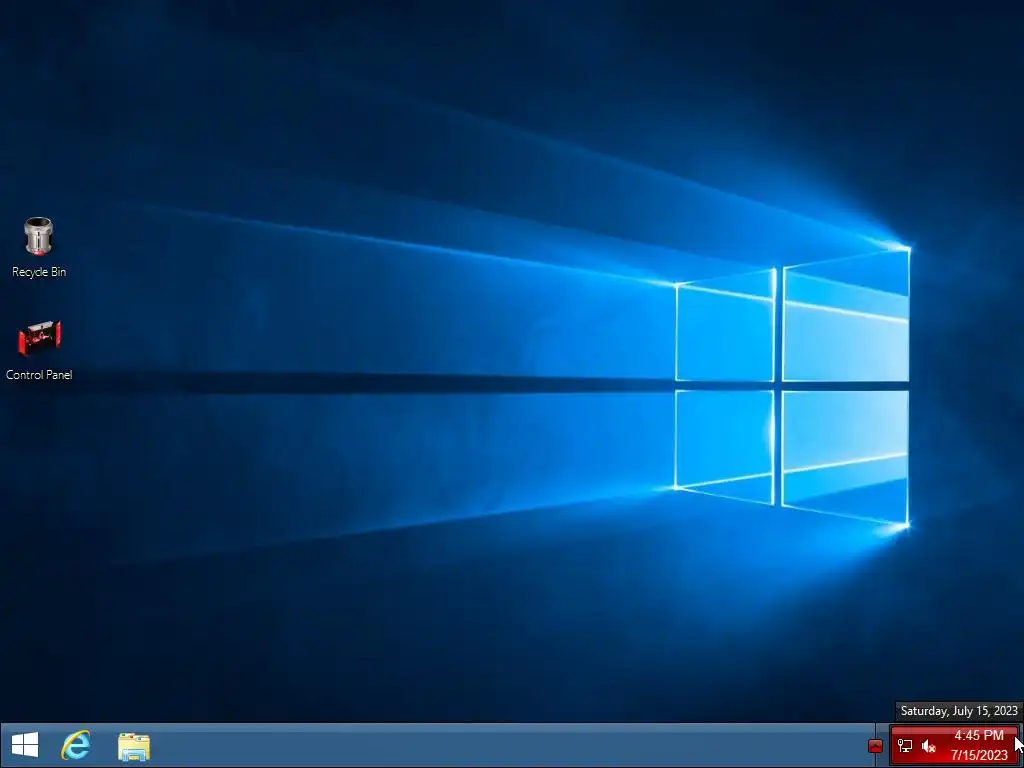Screen dimensions: 1024x768
Task: Click the 4:45 PM taskbar clock
Action: [x=979, y=745]
